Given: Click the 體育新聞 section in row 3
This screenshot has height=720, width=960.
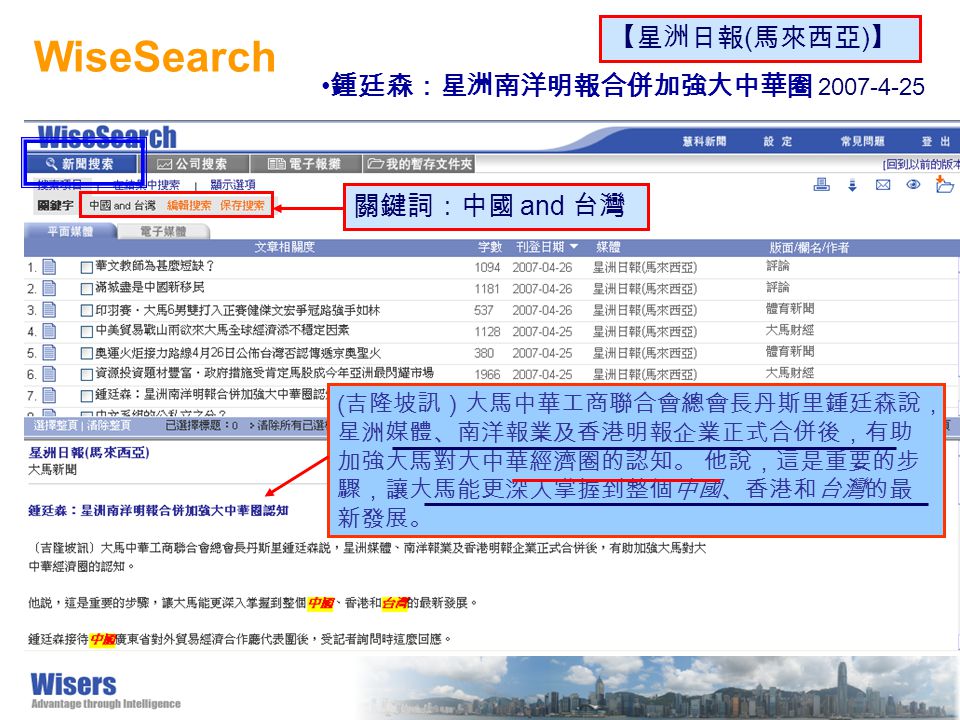Looking at the screenshot, I should coord(790,309).
